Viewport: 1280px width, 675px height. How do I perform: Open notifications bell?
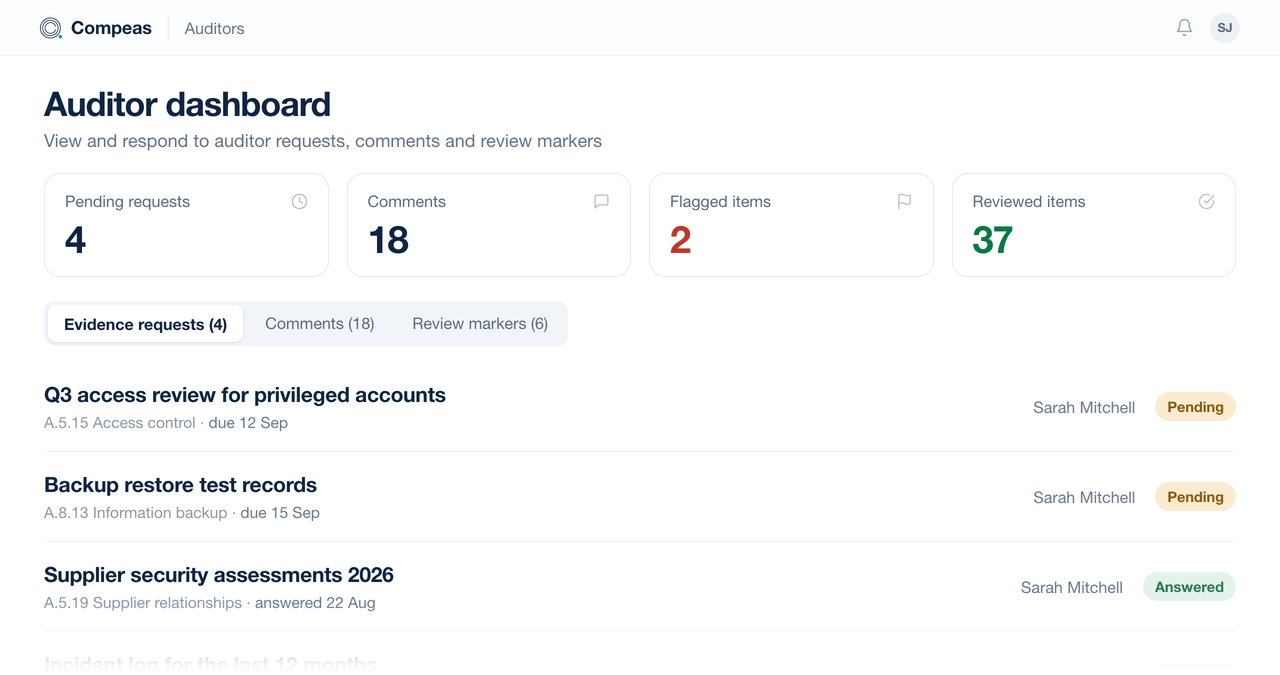[1184, 28]
